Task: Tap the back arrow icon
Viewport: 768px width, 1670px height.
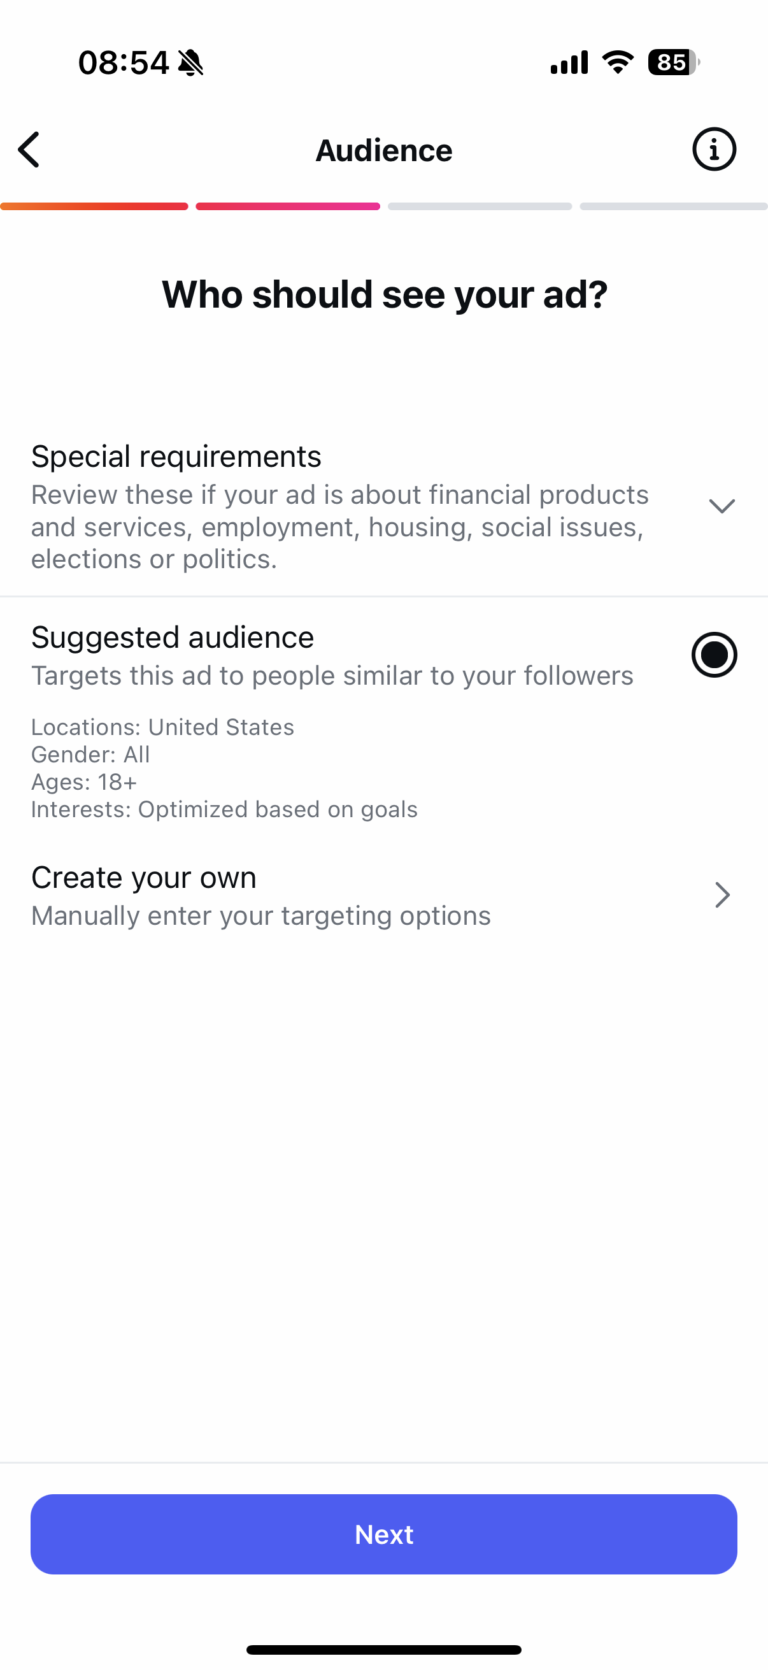Action: (x=29, y=150)
